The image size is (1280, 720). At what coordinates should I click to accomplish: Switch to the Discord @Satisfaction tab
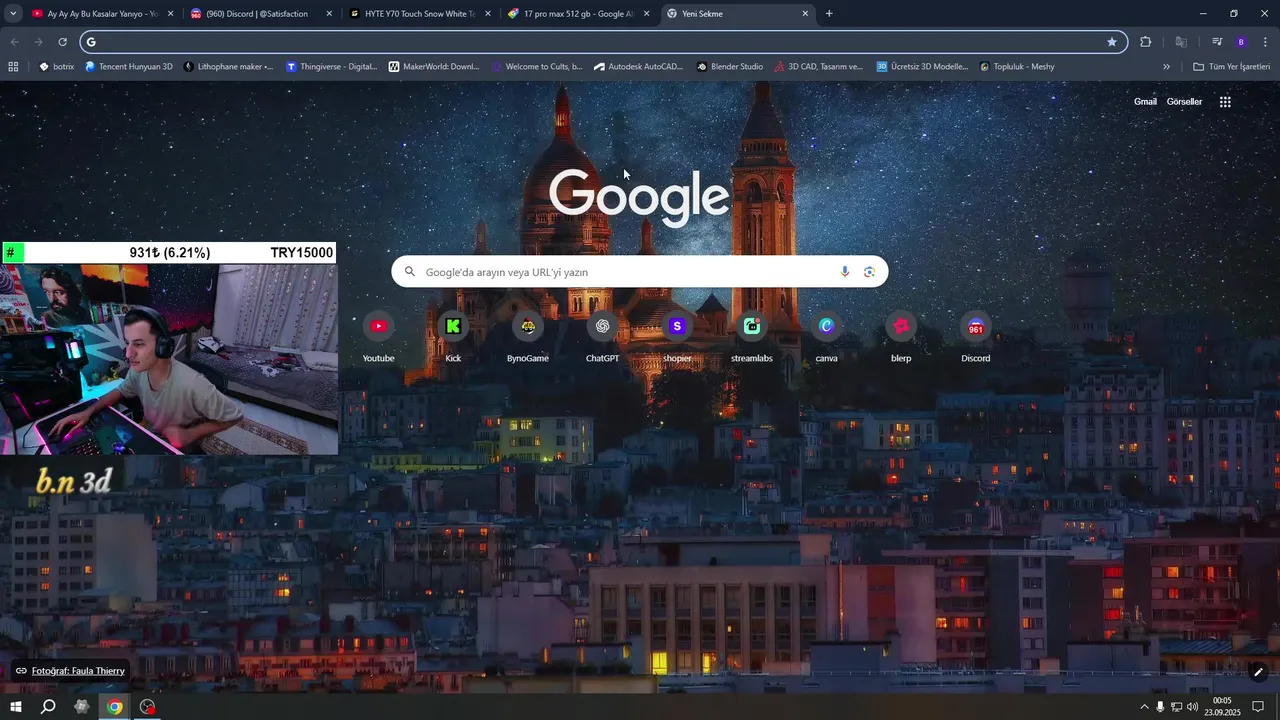tap(262, 14)
